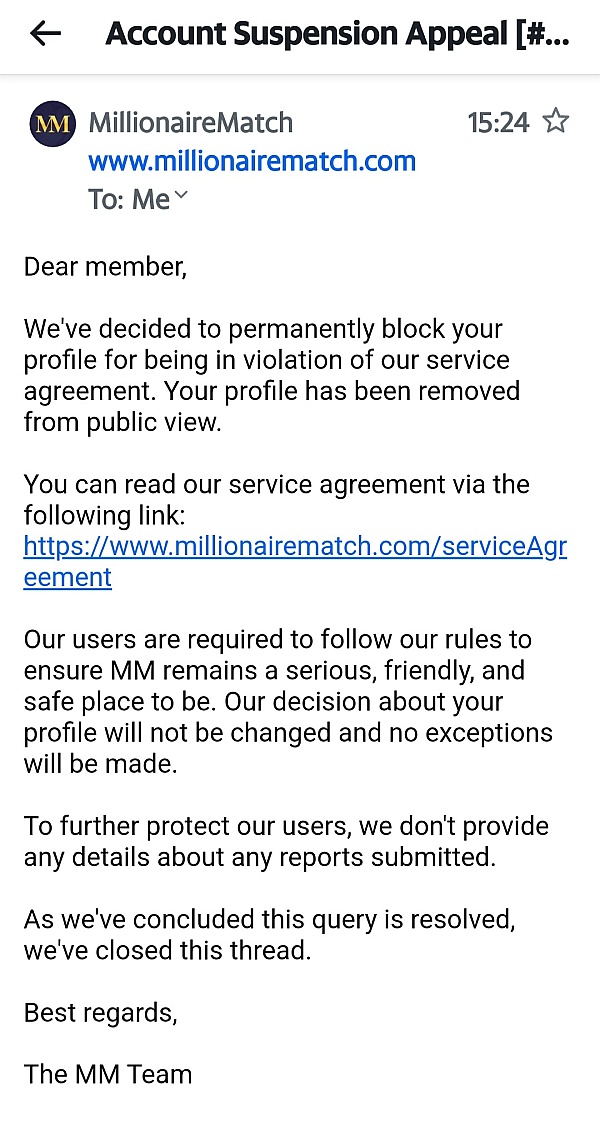Viewport: 600px width, 1125px height.
Task: Click 'The MM Team' signature
Action: click(108, 1074)
